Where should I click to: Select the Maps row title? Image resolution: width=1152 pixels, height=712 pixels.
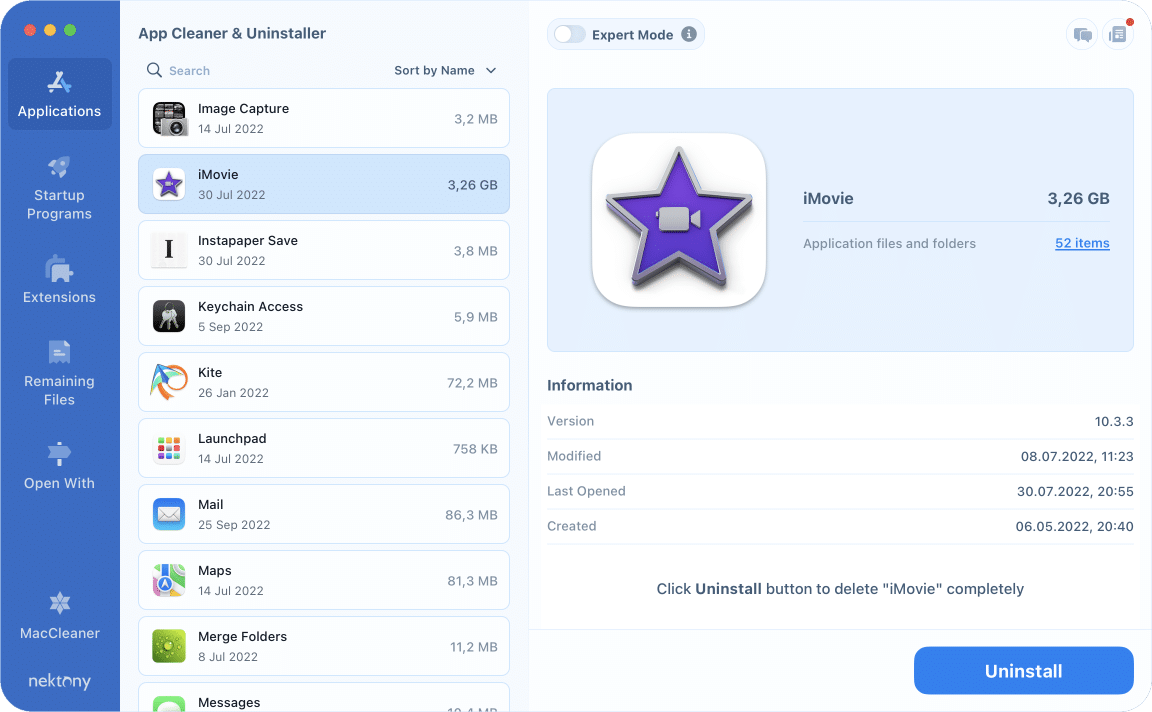(x=215, y=570)
